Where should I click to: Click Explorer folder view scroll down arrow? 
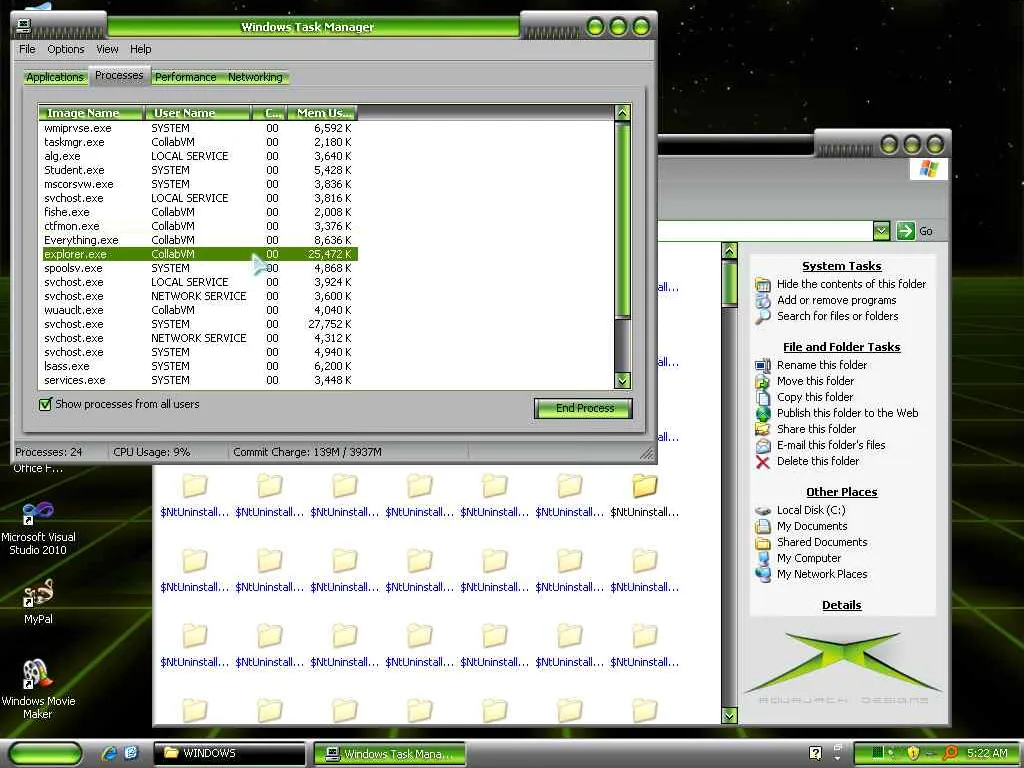point(729,716)
